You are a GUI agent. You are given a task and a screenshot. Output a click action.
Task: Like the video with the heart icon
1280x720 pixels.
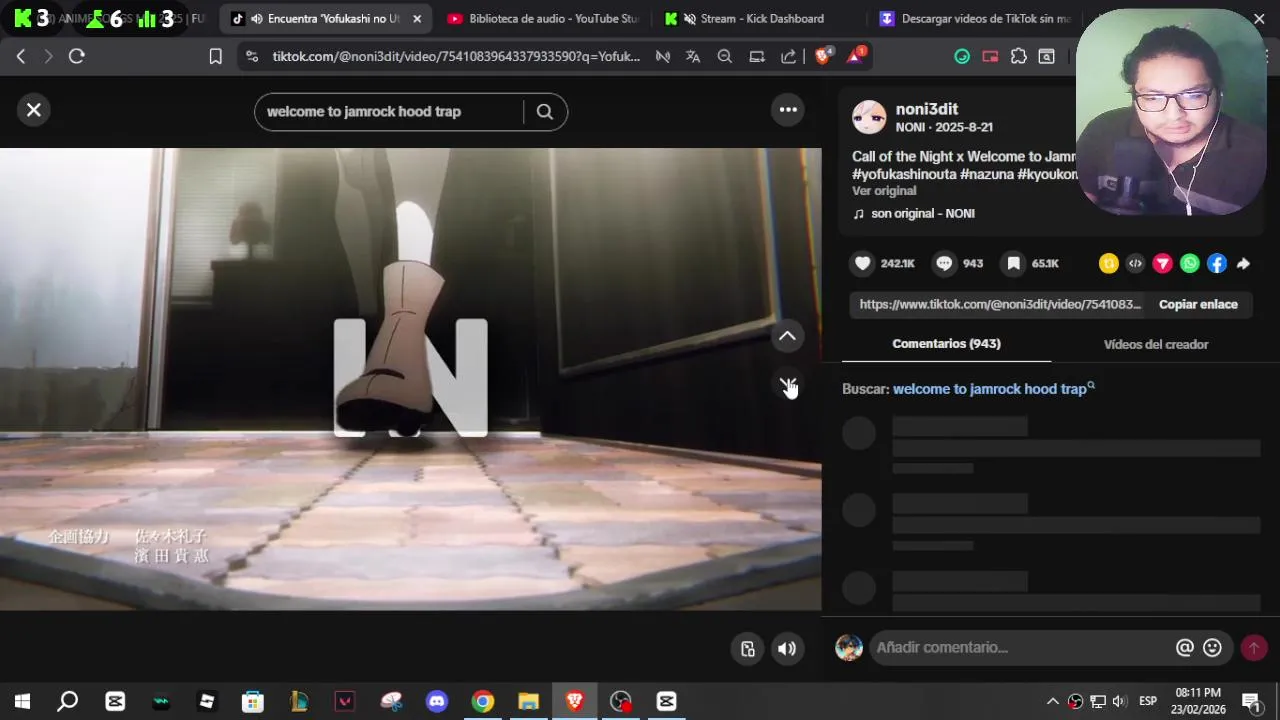863,263
